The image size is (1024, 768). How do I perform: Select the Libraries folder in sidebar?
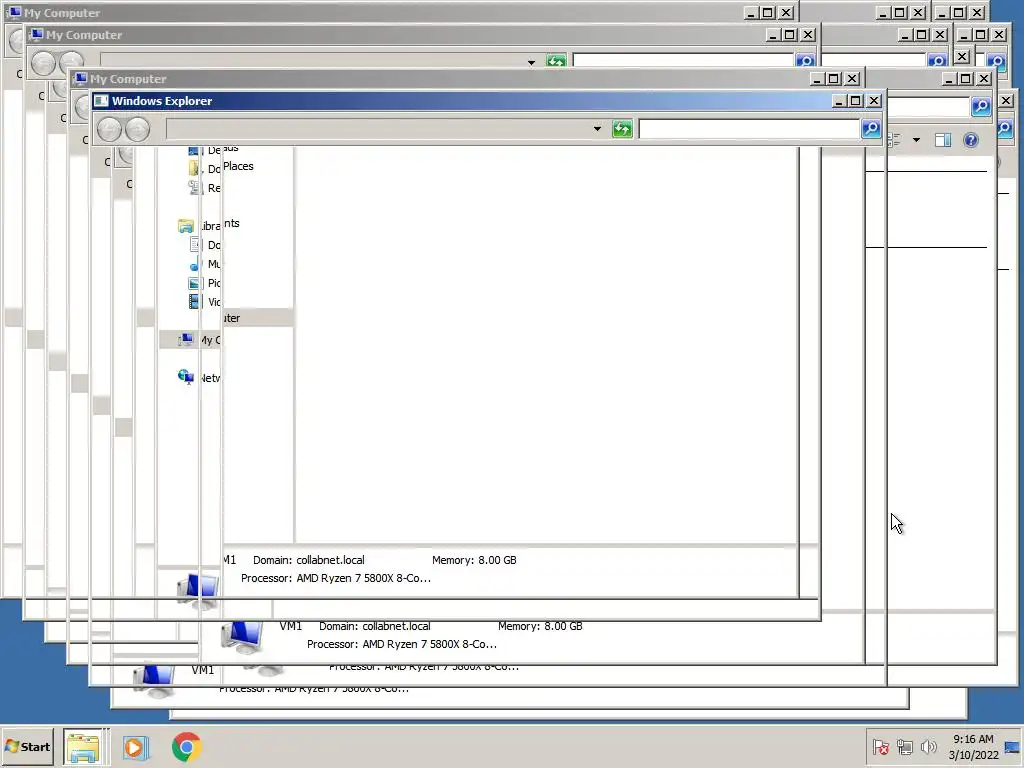pos(185,226)
